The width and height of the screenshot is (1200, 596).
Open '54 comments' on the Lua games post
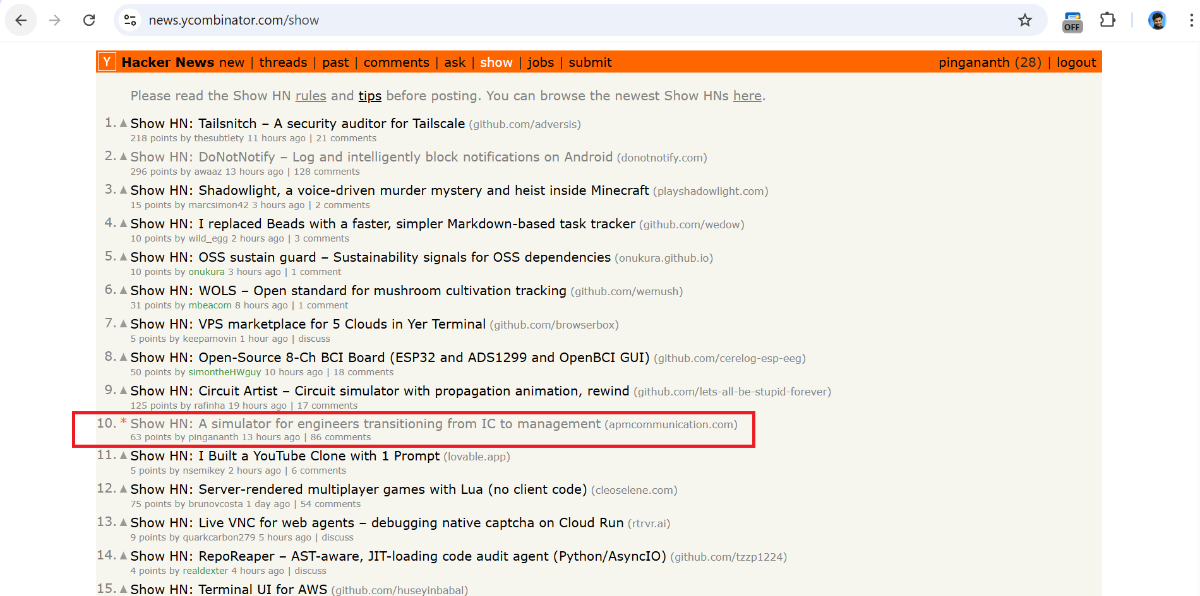pos(330,504)
